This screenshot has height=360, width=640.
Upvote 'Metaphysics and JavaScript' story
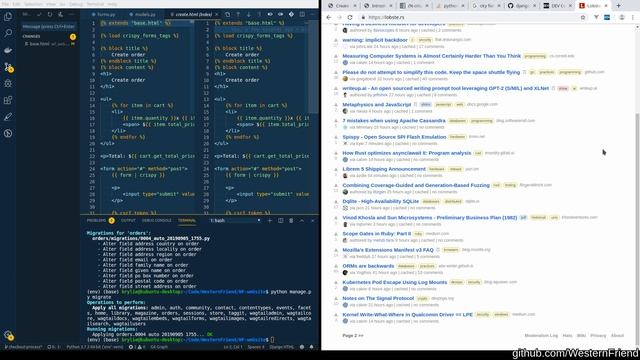[x=336, y=104]
